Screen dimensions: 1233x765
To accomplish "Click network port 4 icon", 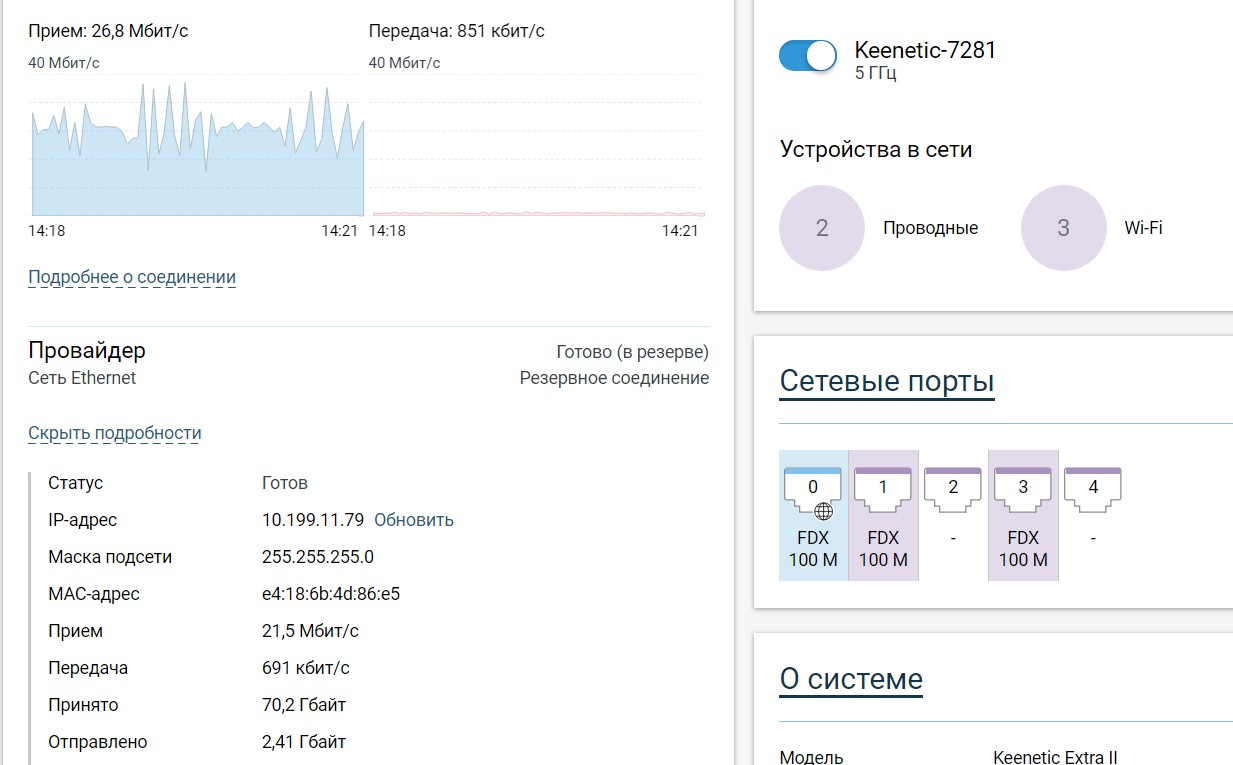I will point(1093,487).
